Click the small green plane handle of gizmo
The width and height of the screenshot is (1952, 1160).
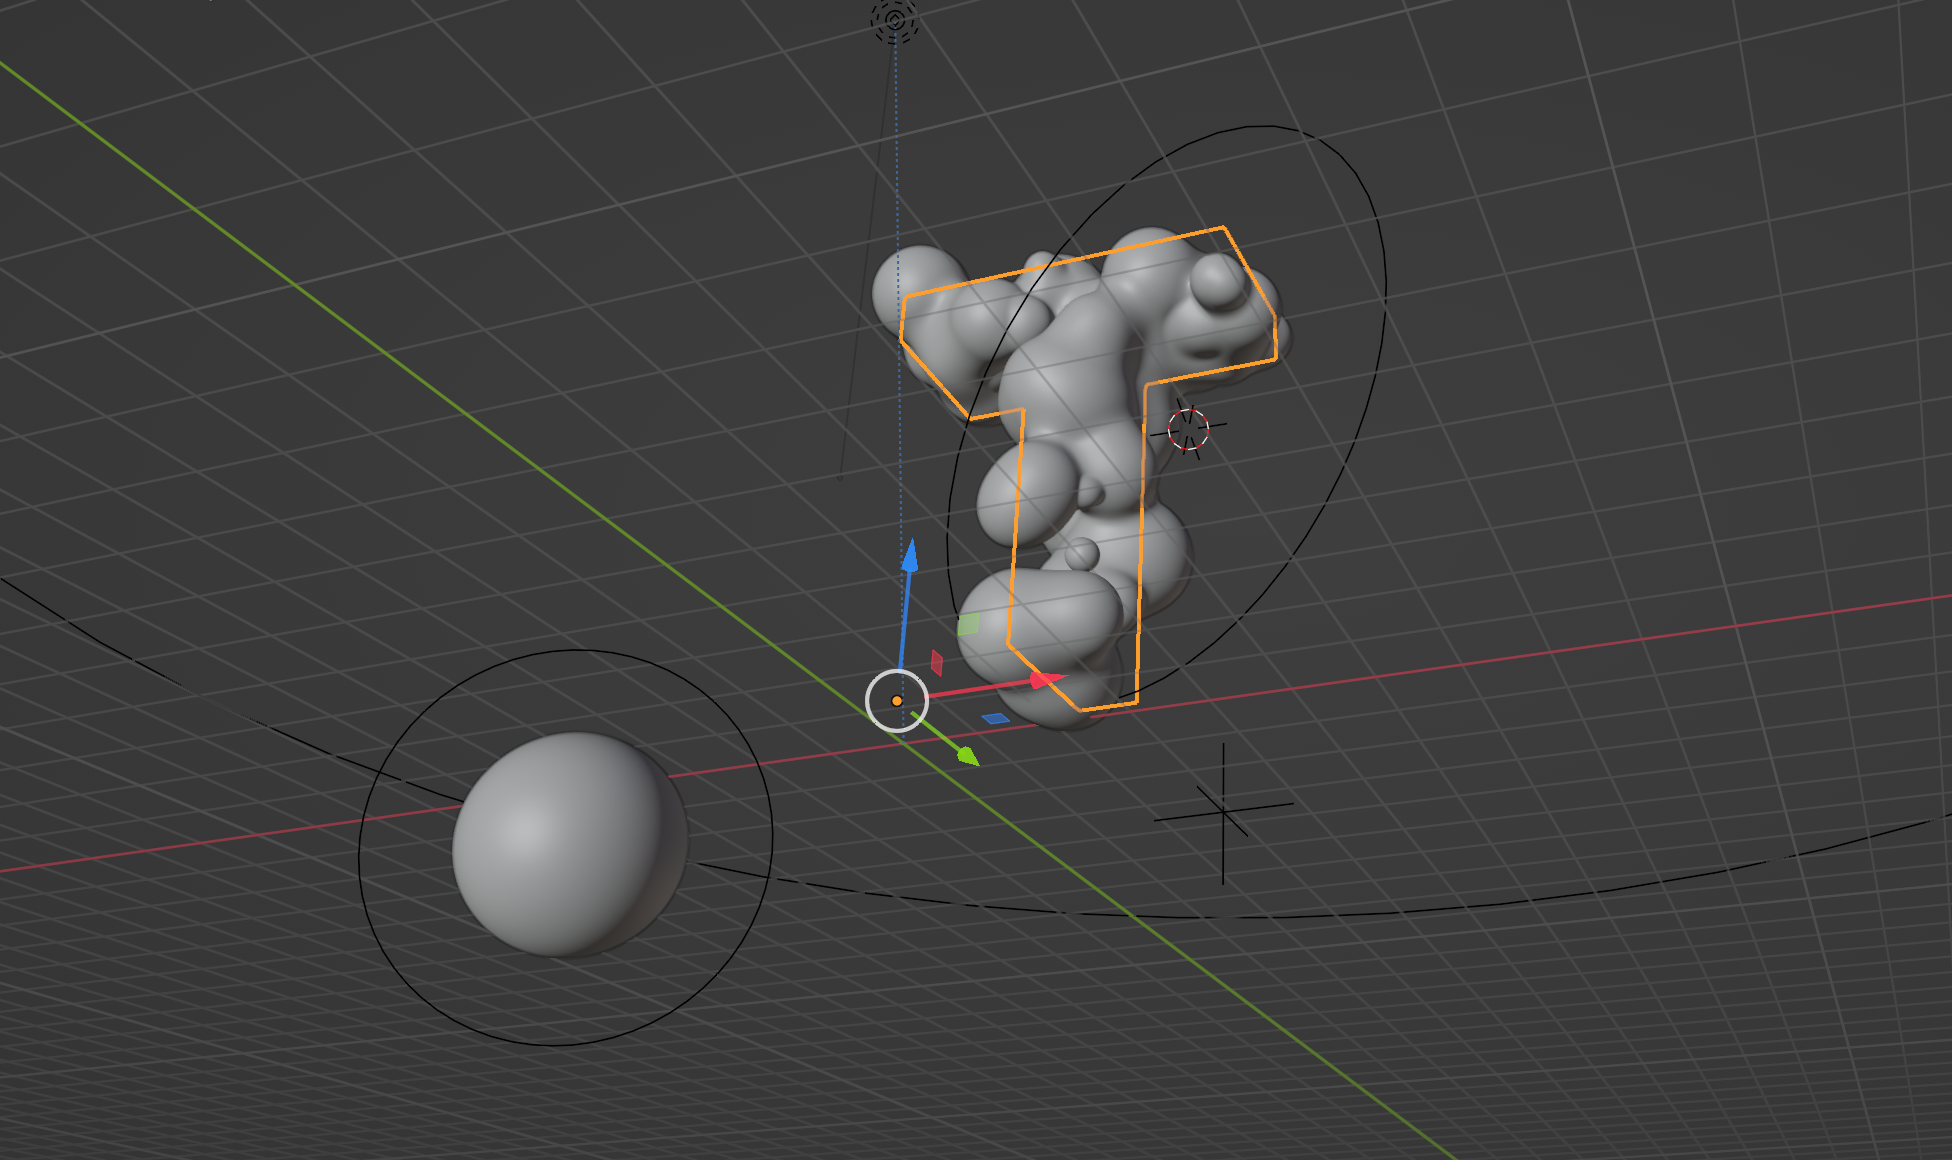pos(968,625)
